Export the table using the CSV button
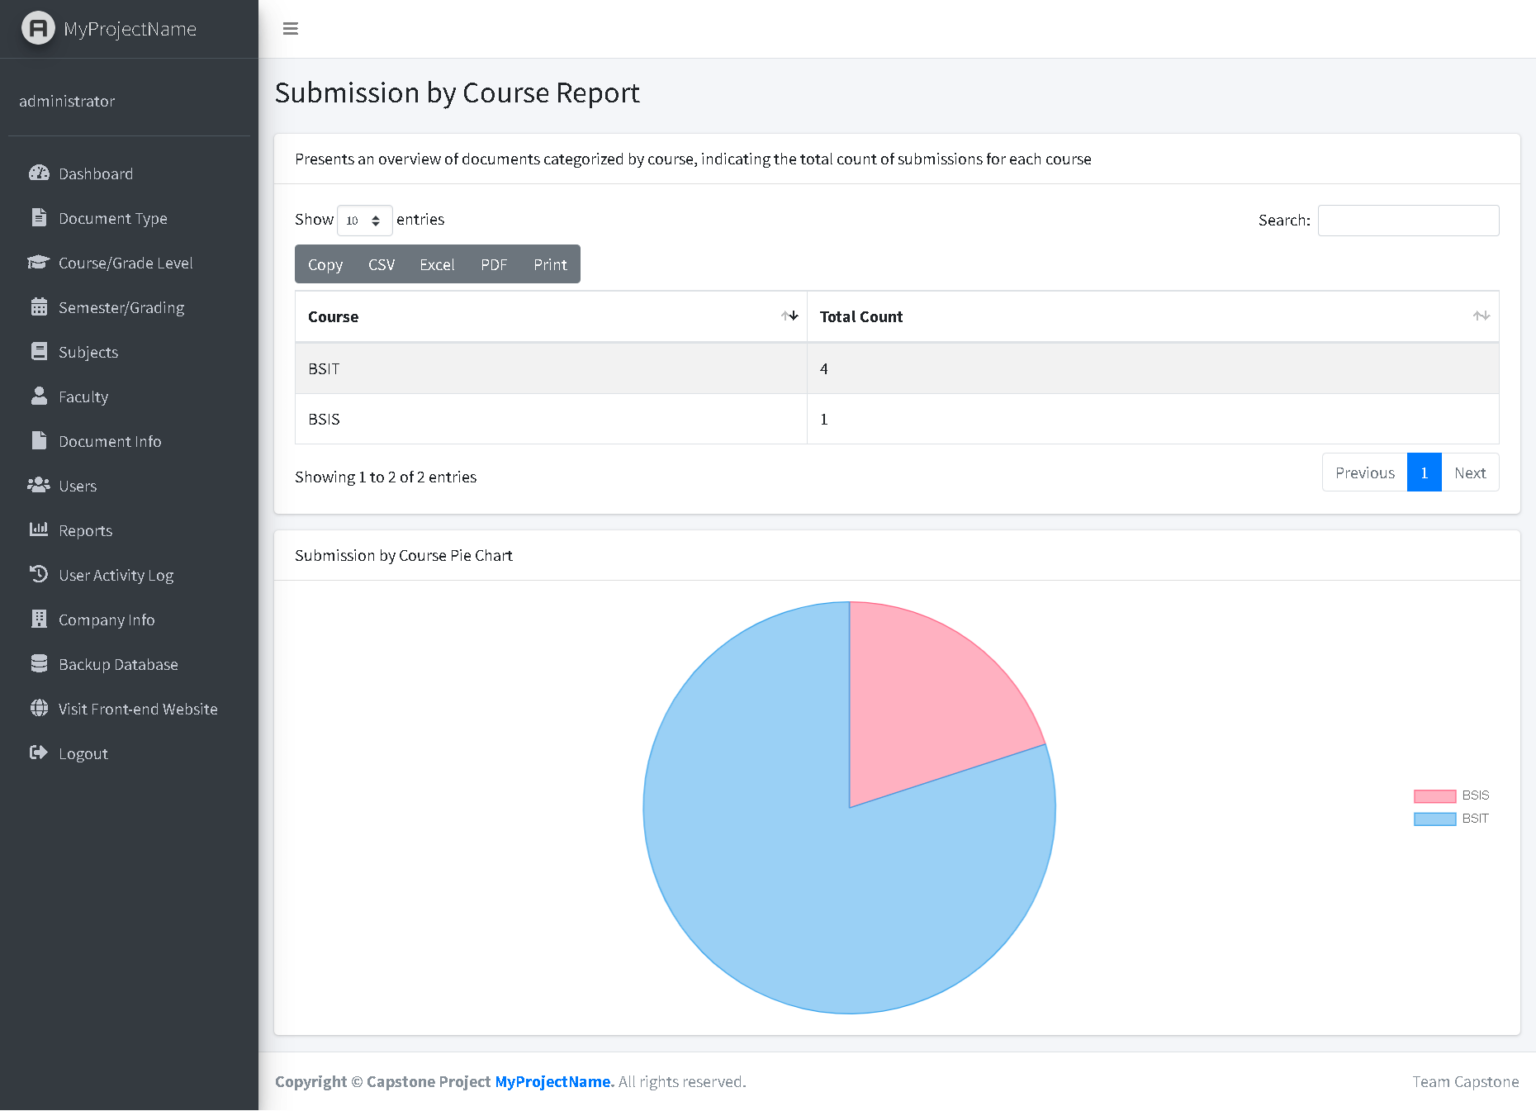 click(x=381, y=264)
